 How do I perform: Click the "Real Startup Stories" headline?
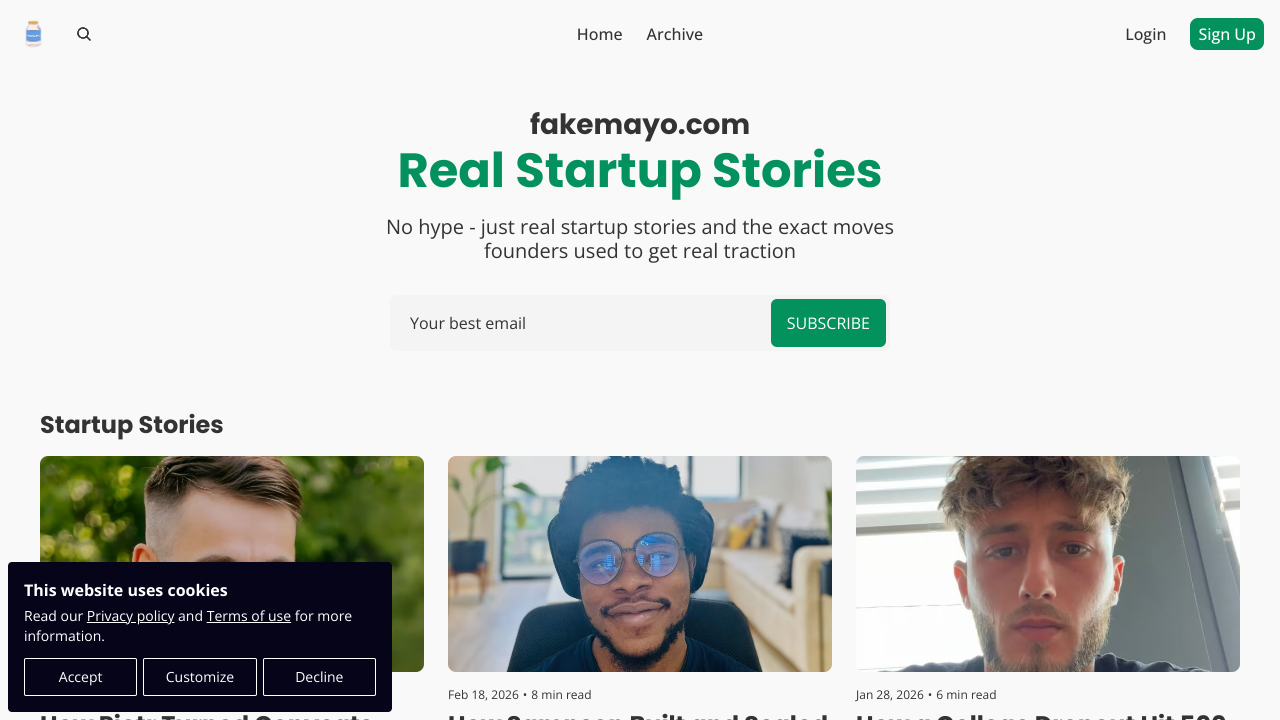tap(640, 170)
